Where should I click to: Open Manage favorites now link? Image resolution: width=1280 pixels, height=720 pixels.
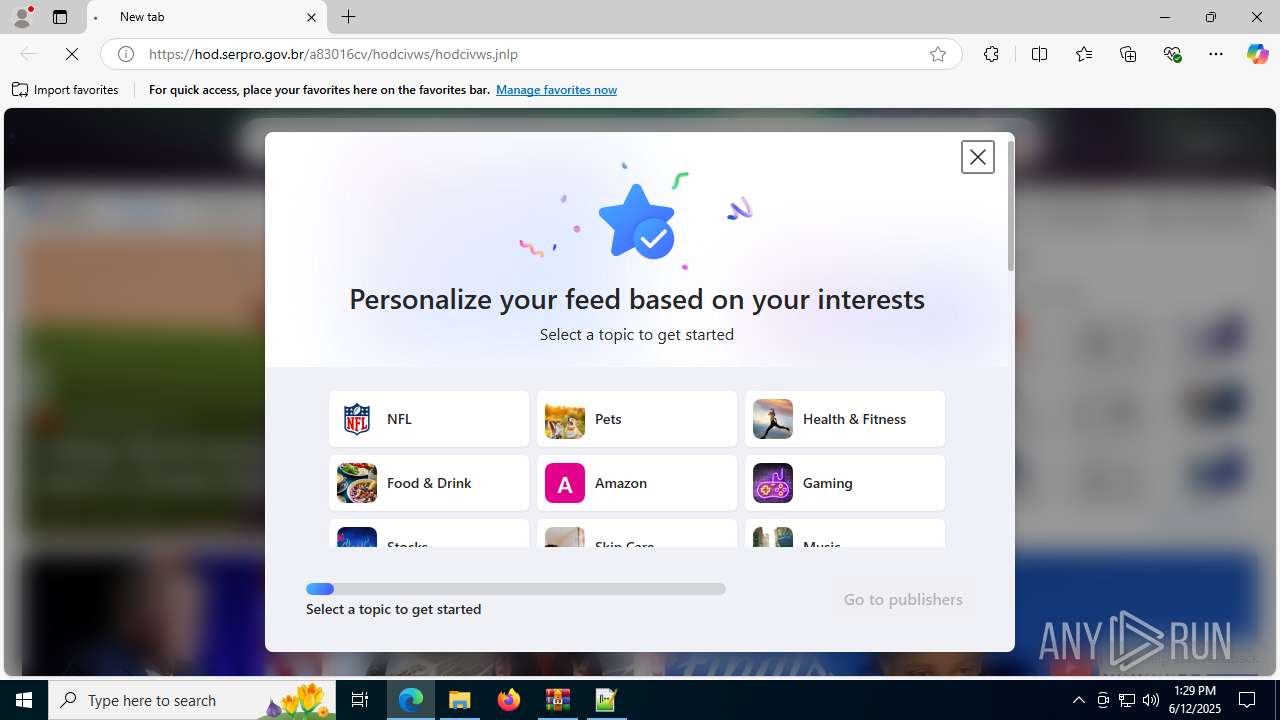(556, 90)
